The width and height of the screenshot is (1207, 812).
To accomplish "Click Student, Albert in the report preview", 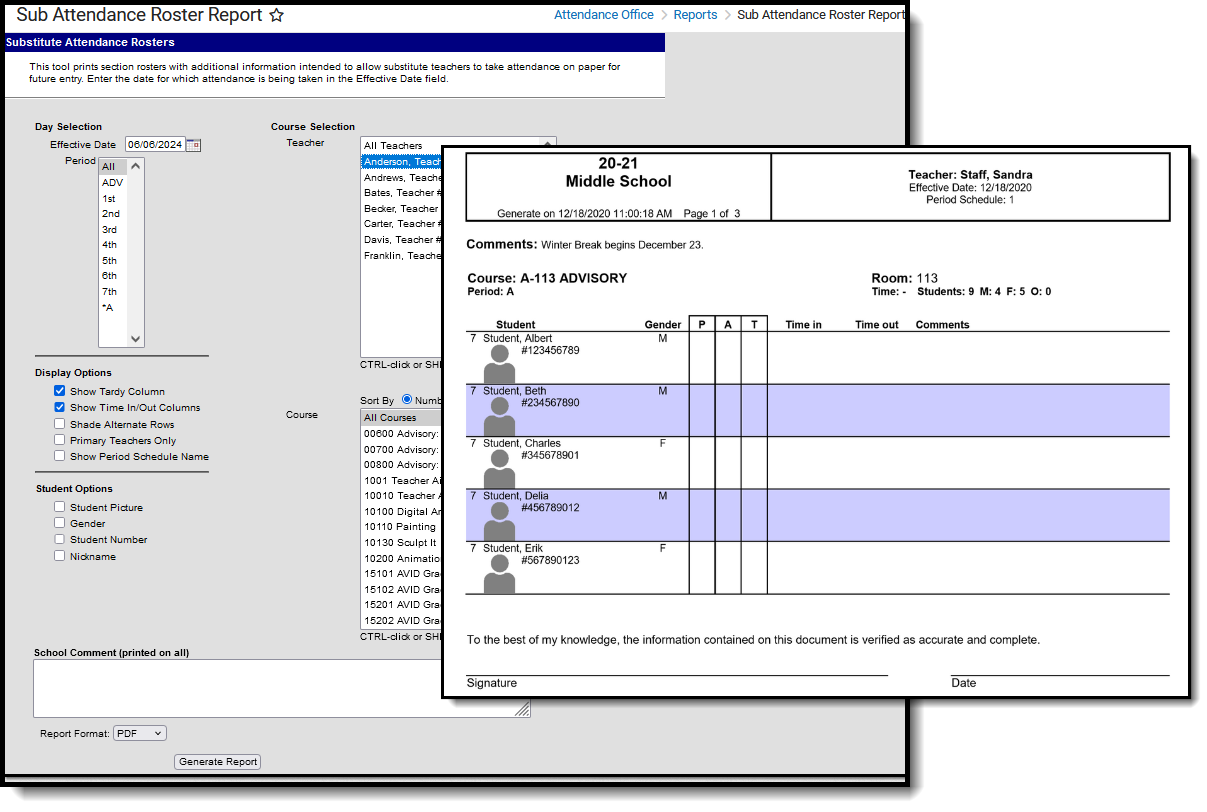I will [x=517, y=339].
